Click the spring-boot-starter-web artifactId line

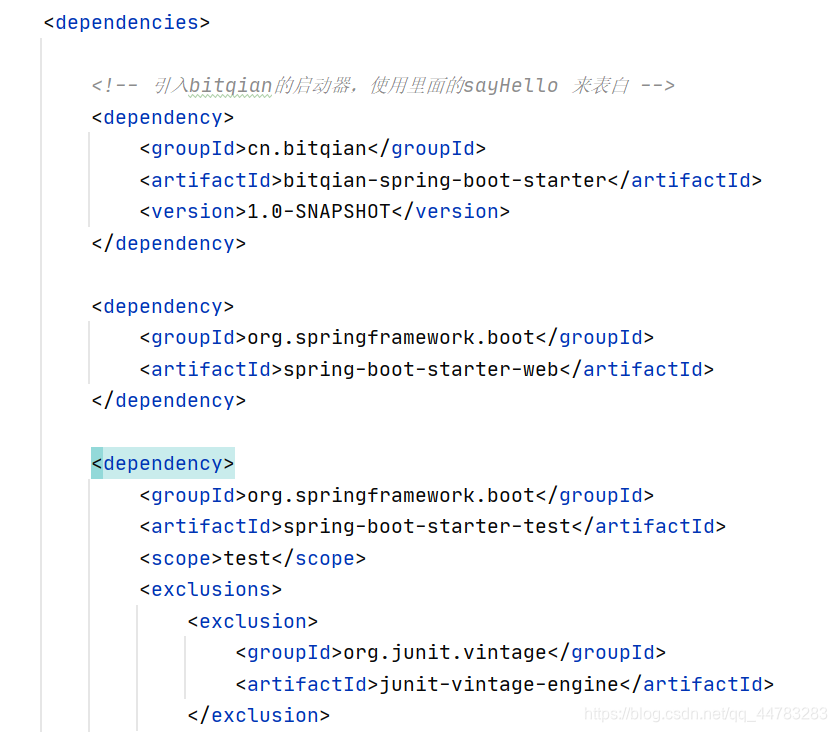tap(427, 369)
